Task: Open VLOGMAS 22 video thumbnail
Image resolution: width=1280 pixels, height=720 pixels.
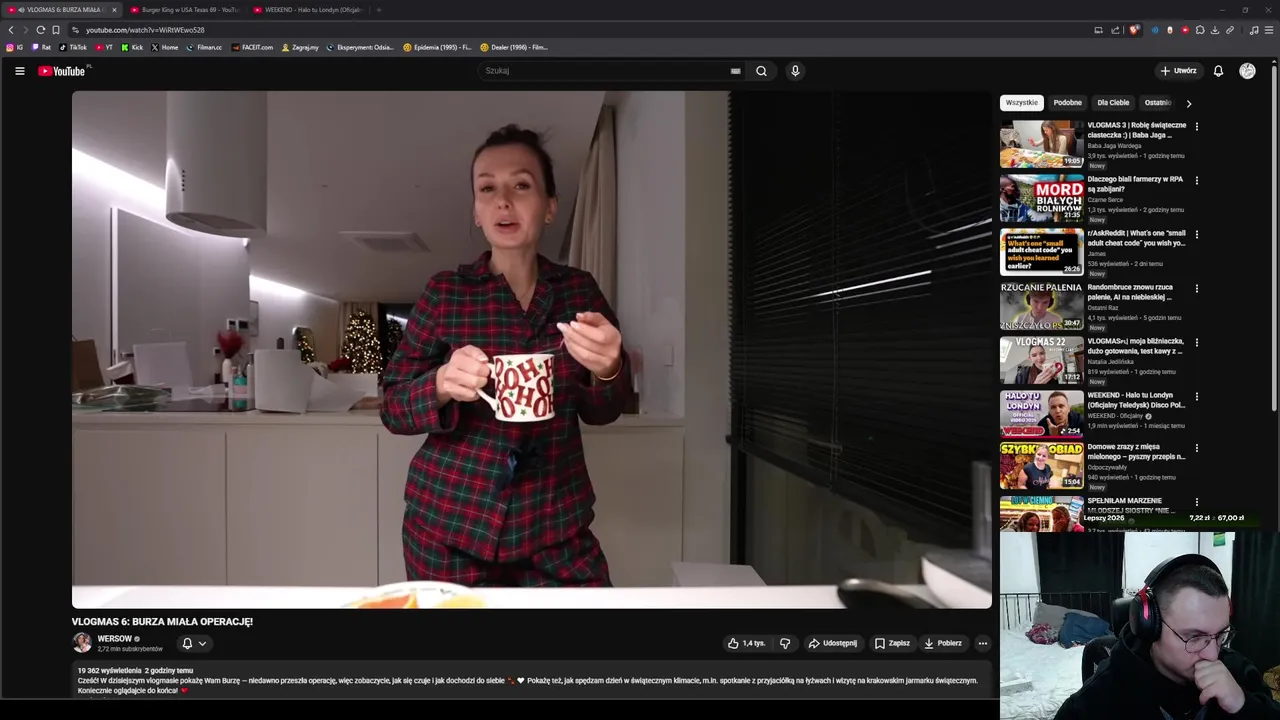Action: (x=1041, y=360)
